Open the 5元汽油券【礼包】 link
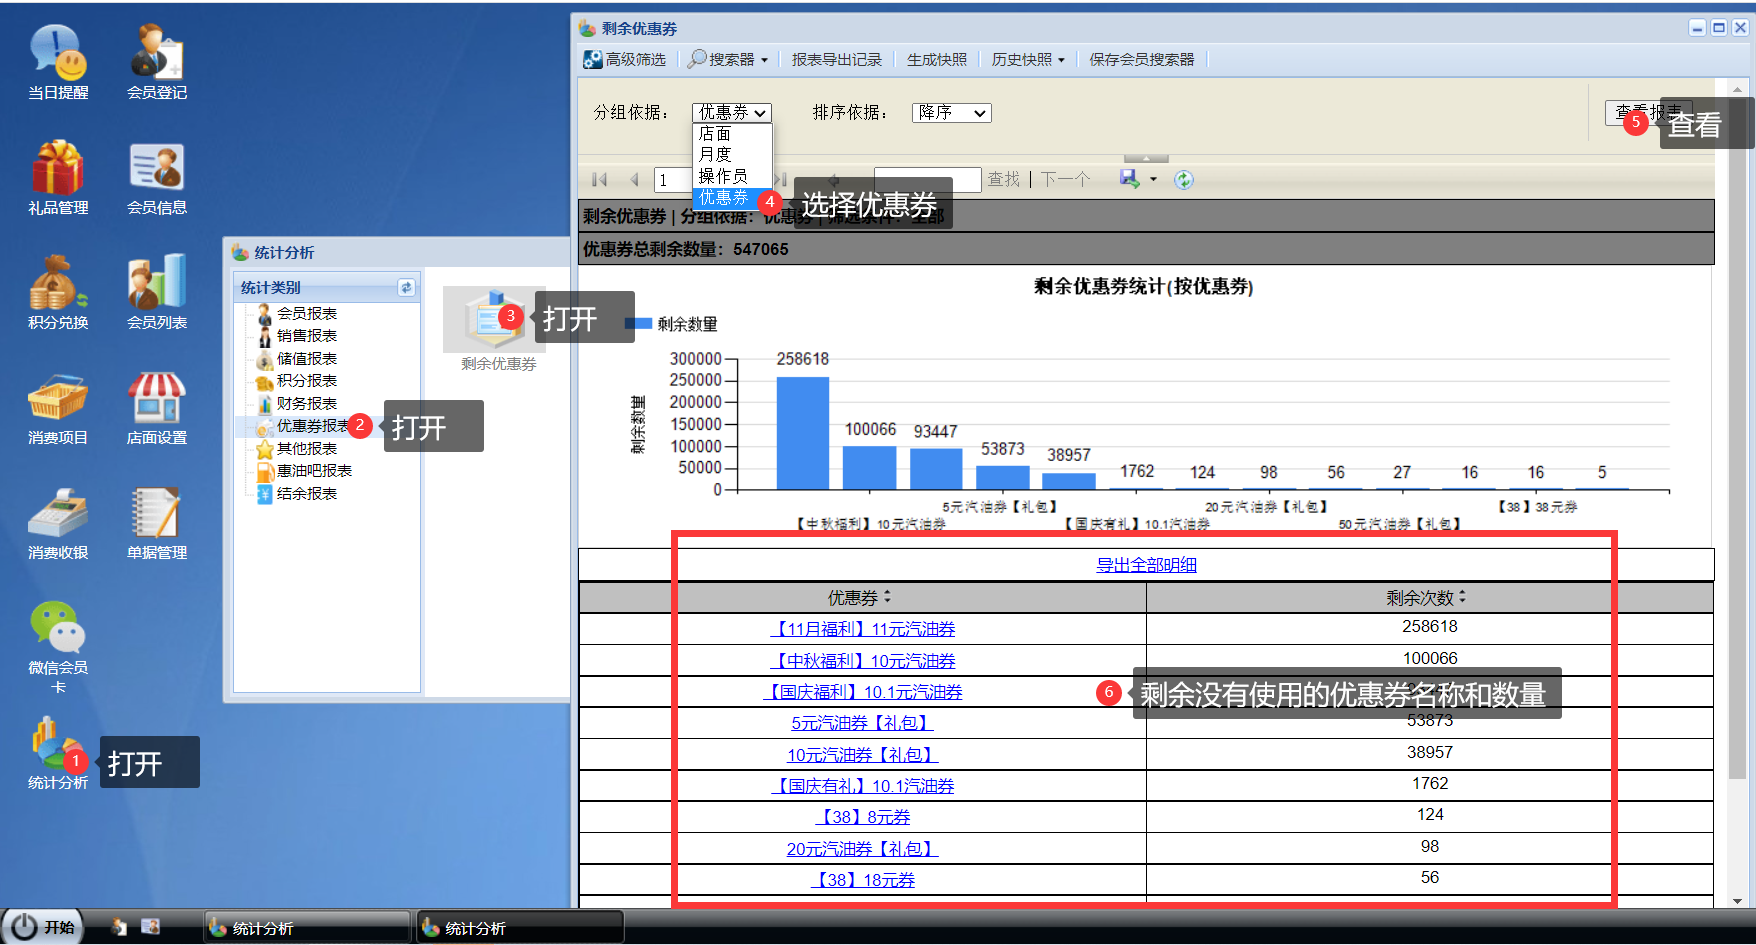The image size is (1756, 945). (x=863, y=723)
